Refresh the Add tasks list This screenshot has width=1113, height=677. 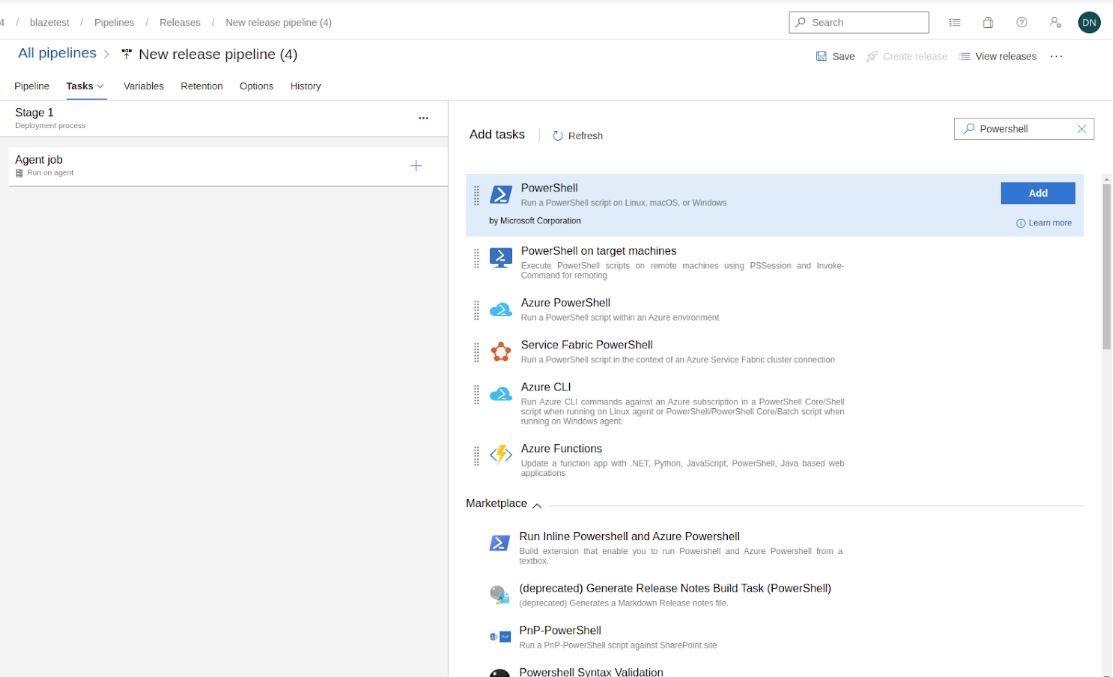[x=578, y=136]
